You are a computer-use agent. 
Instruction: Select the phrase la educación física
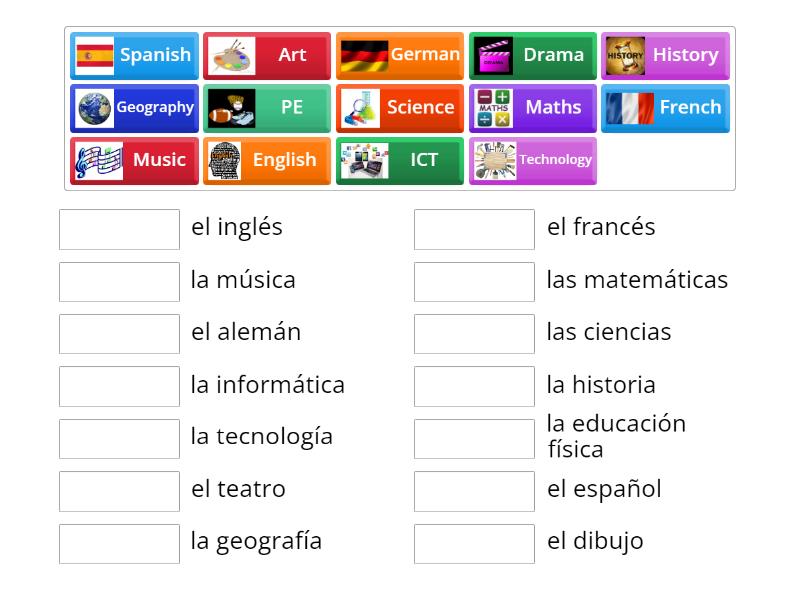pyautogui.click(x=614, y=438)
